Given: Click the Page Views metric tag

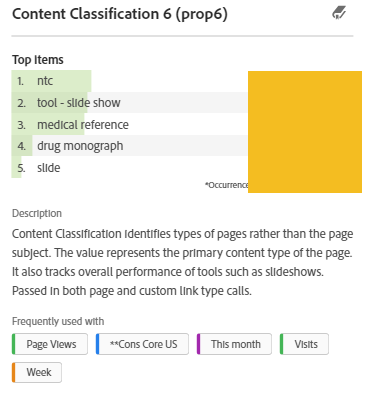Looking at the screenshot, I should pos(50,344).
